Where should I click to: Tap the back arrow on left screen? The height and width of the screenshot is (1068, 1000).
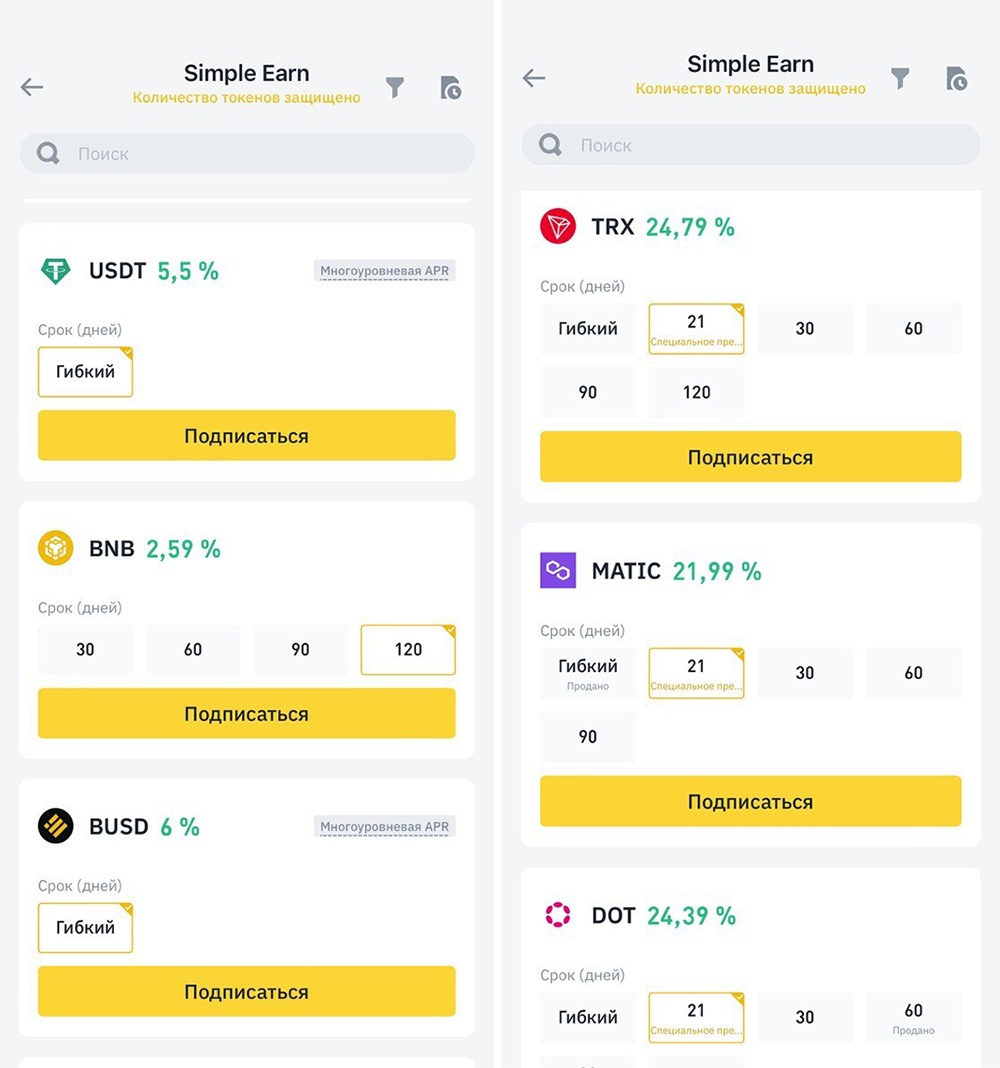pos(32,87)
